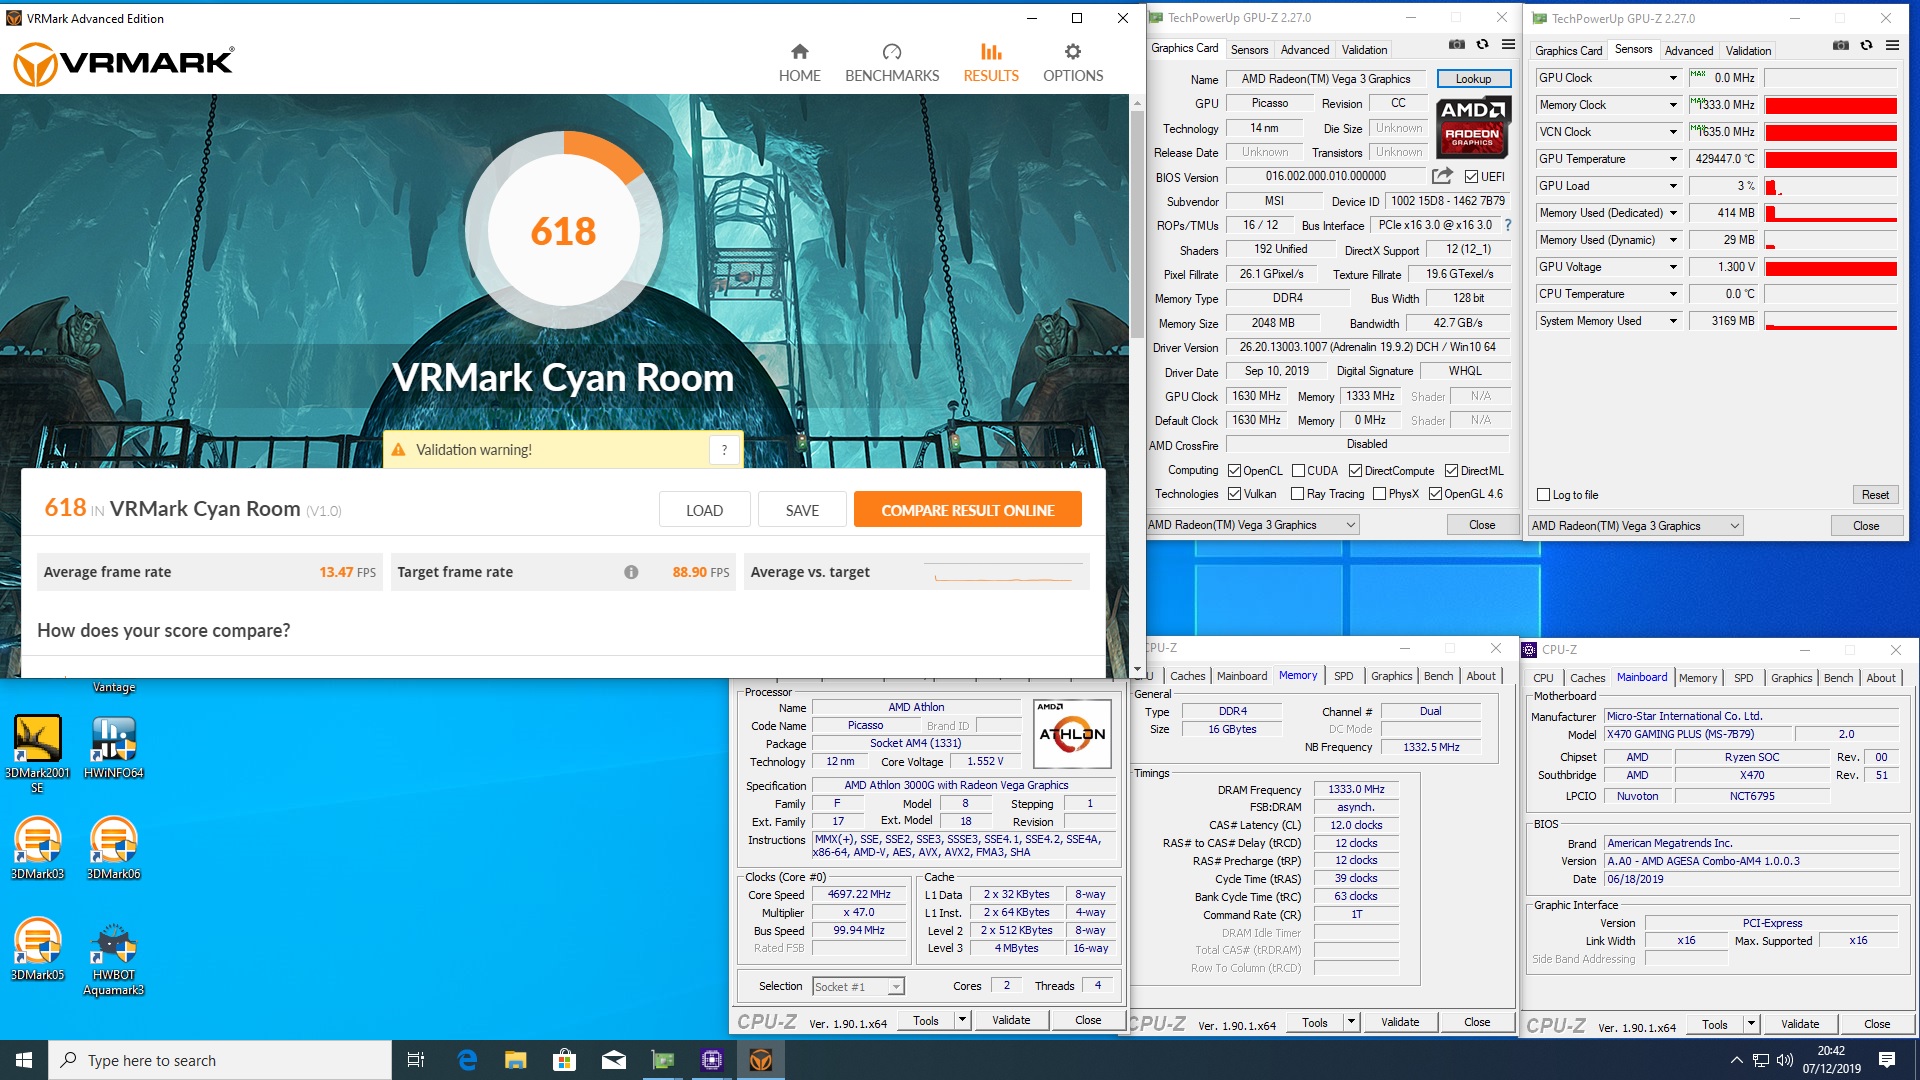Toggle the DirectCompute checkbox
This screenshot has height=1080, width=1920.
1355,471
